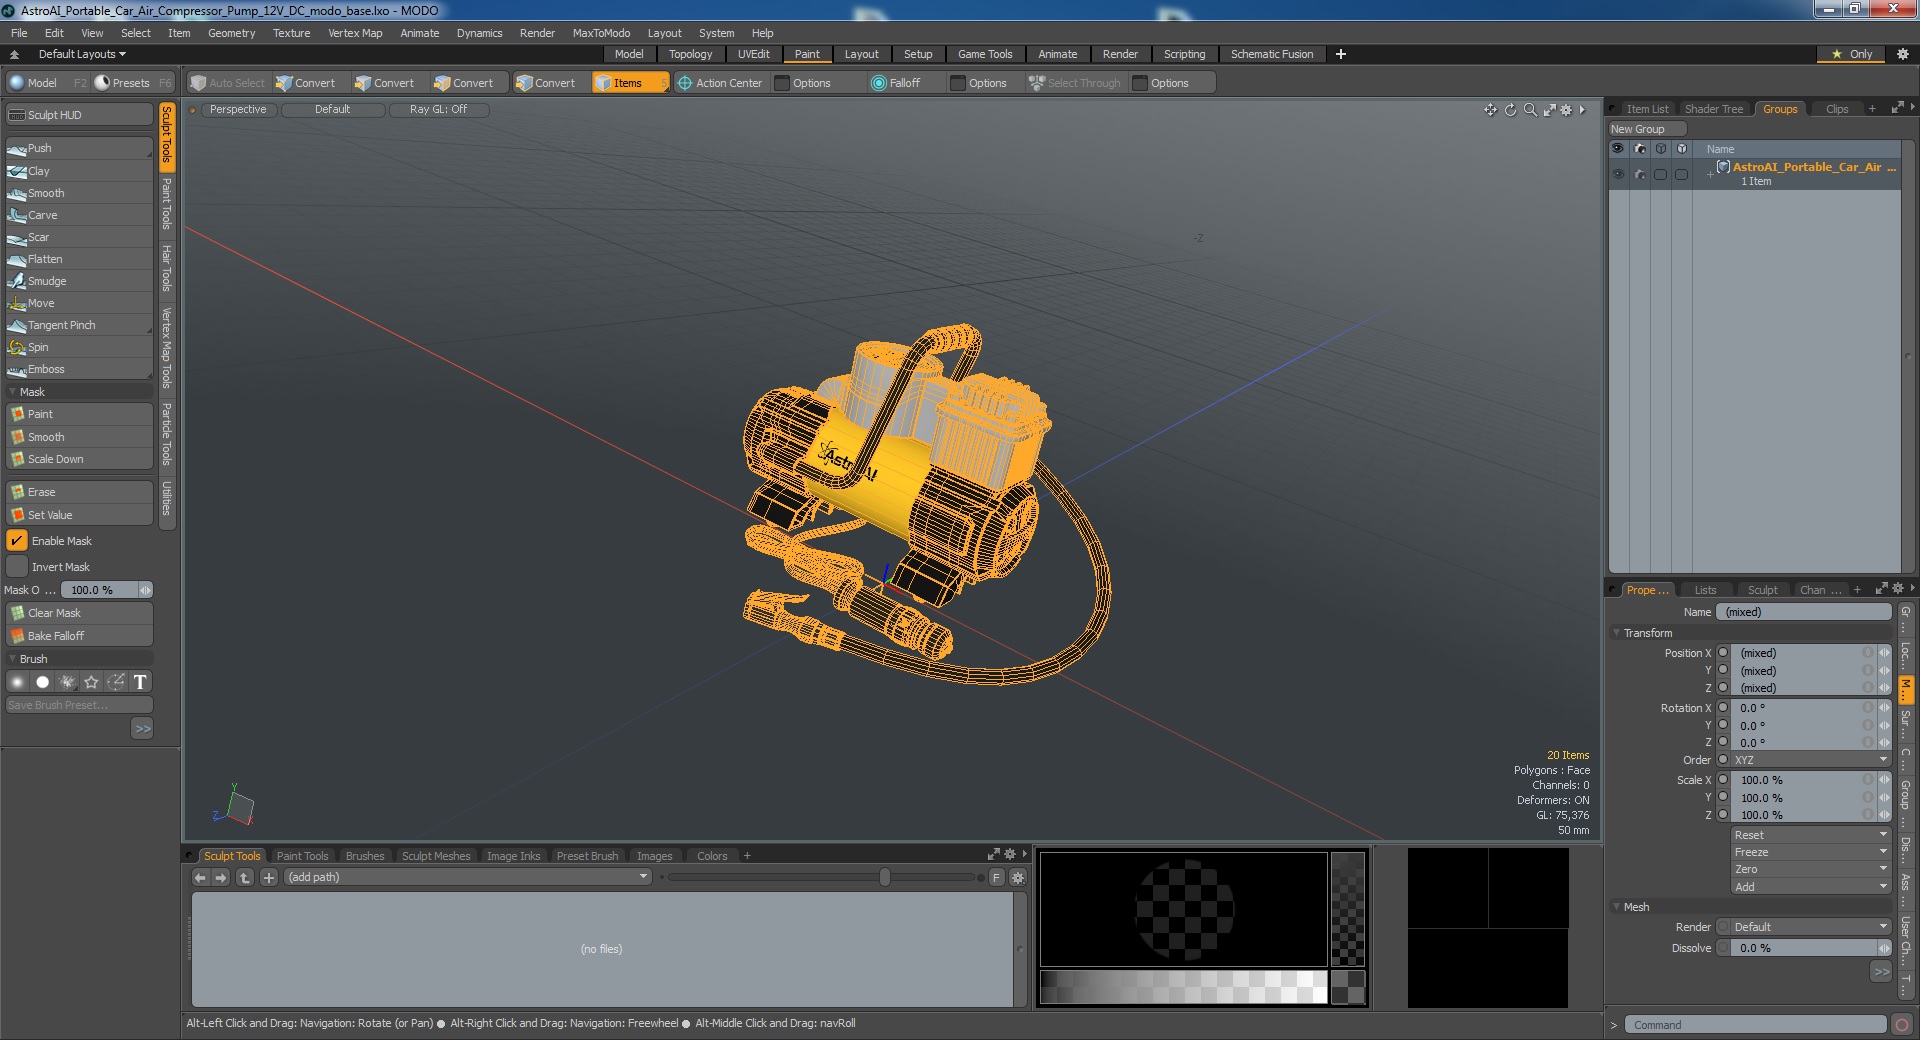Toggle the Invert Mask checkbox
The image size is (1920, 1040).
click(17, 567)
